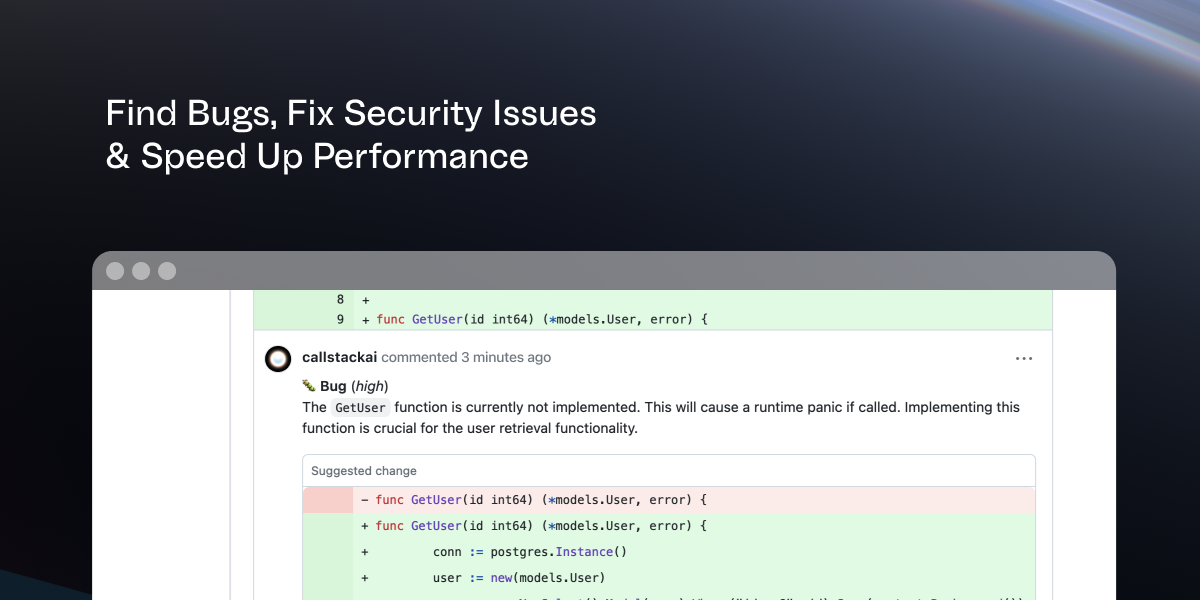The height and width of the screenshot is (600, 1200).
Task: Click the rightmost gray window dot
Action: click(x=167, y=271)
